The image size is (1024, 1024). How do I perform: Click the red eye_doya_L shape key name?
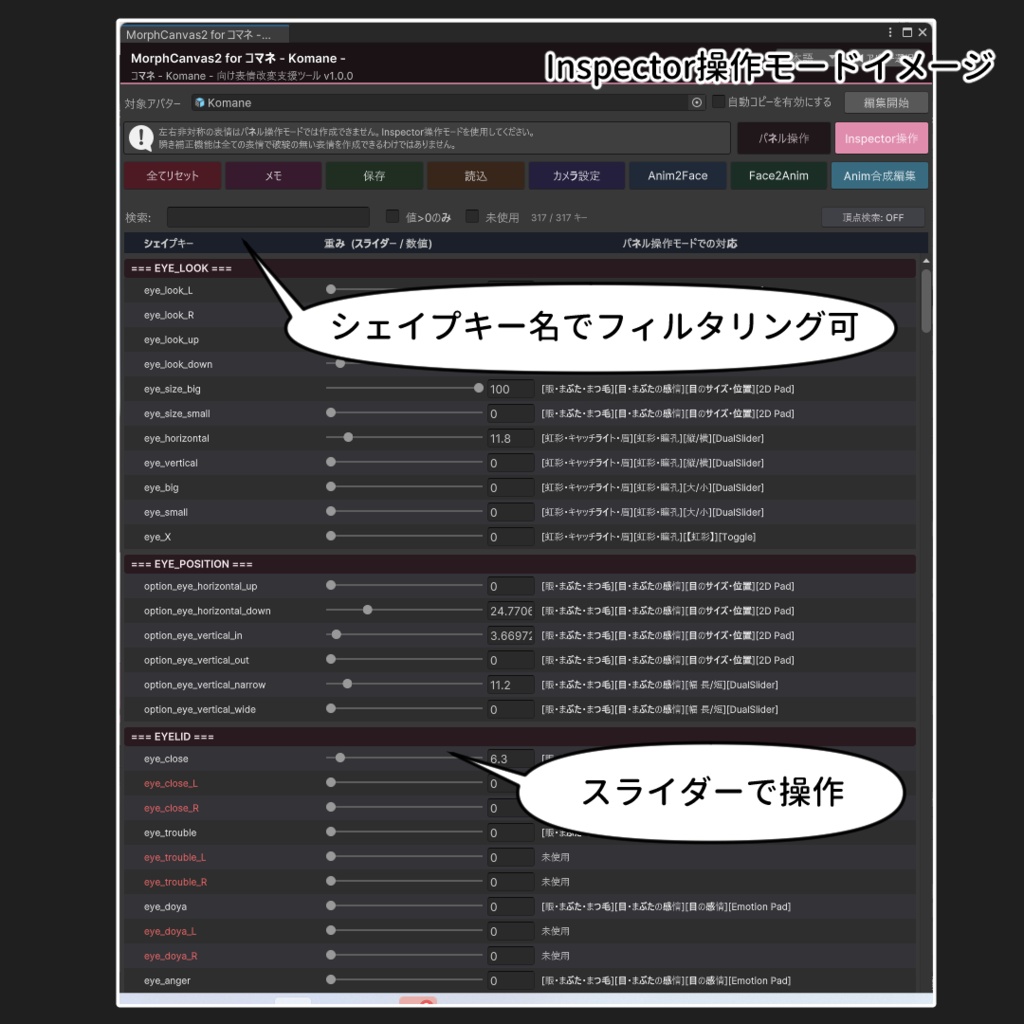pyautogui.click(x=170, y=931)
